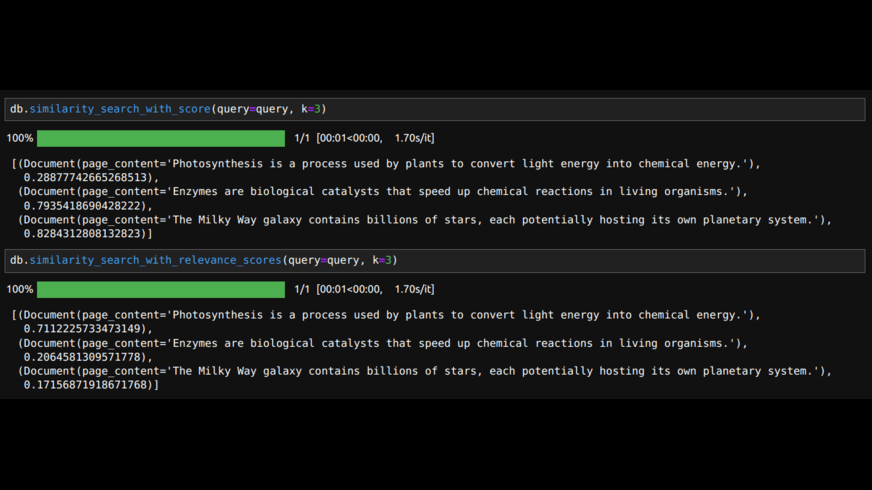The image size is (872, 490).
Task: Click the Enzymes document line in first output
Action: (x=383, y=191)
